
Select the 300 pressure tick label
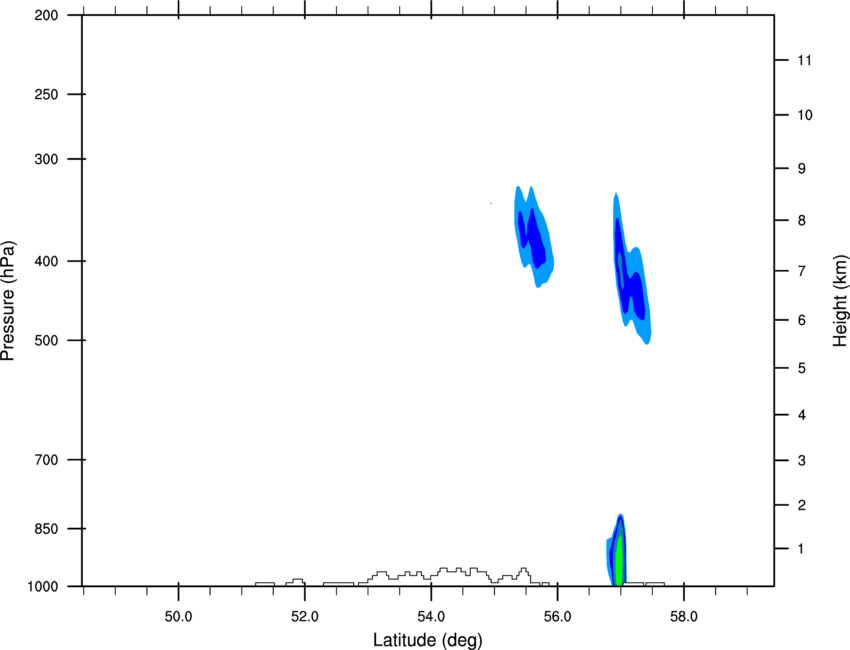(46, 159)
